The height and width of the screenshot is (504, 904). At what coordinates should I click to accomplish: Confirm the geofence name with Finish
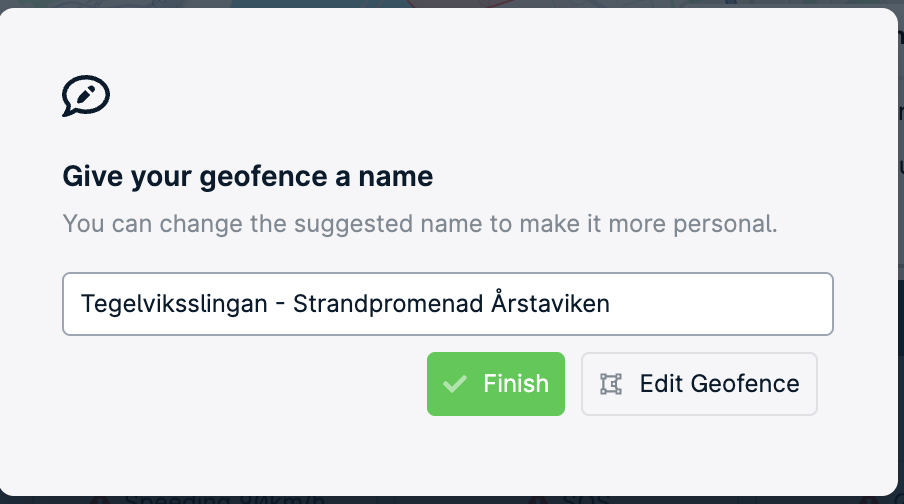[x=496, y=384]
